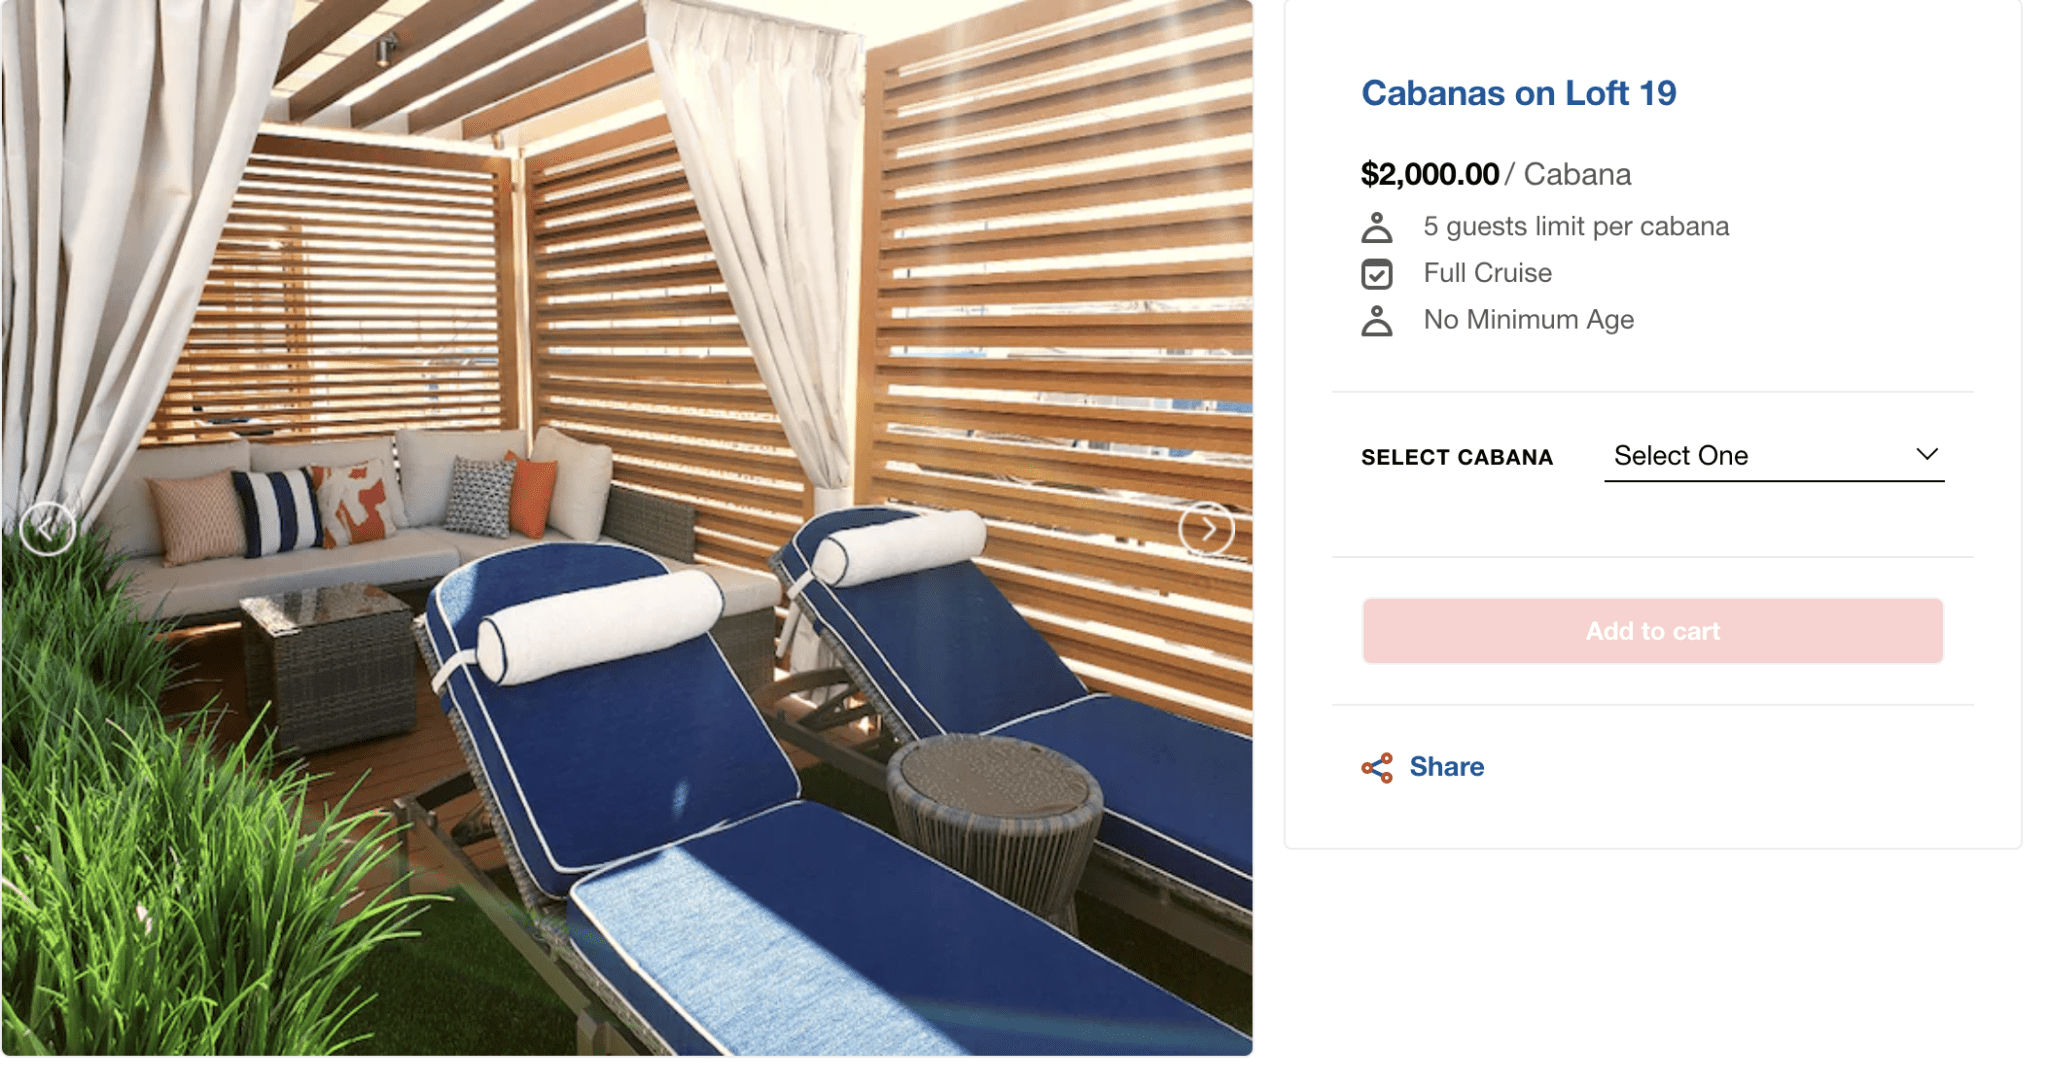Click the No Minimum Age person icon
The width and height of the screenshot is (2048, 1083).
[x=1377, y=321]
